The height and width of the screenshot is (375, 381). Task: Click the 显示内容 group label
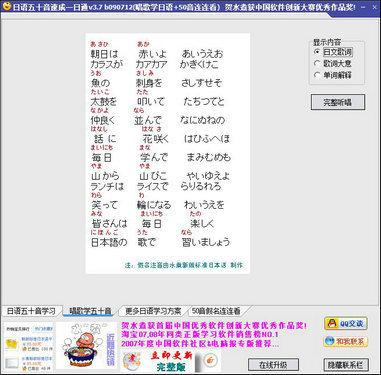(327, 43)
